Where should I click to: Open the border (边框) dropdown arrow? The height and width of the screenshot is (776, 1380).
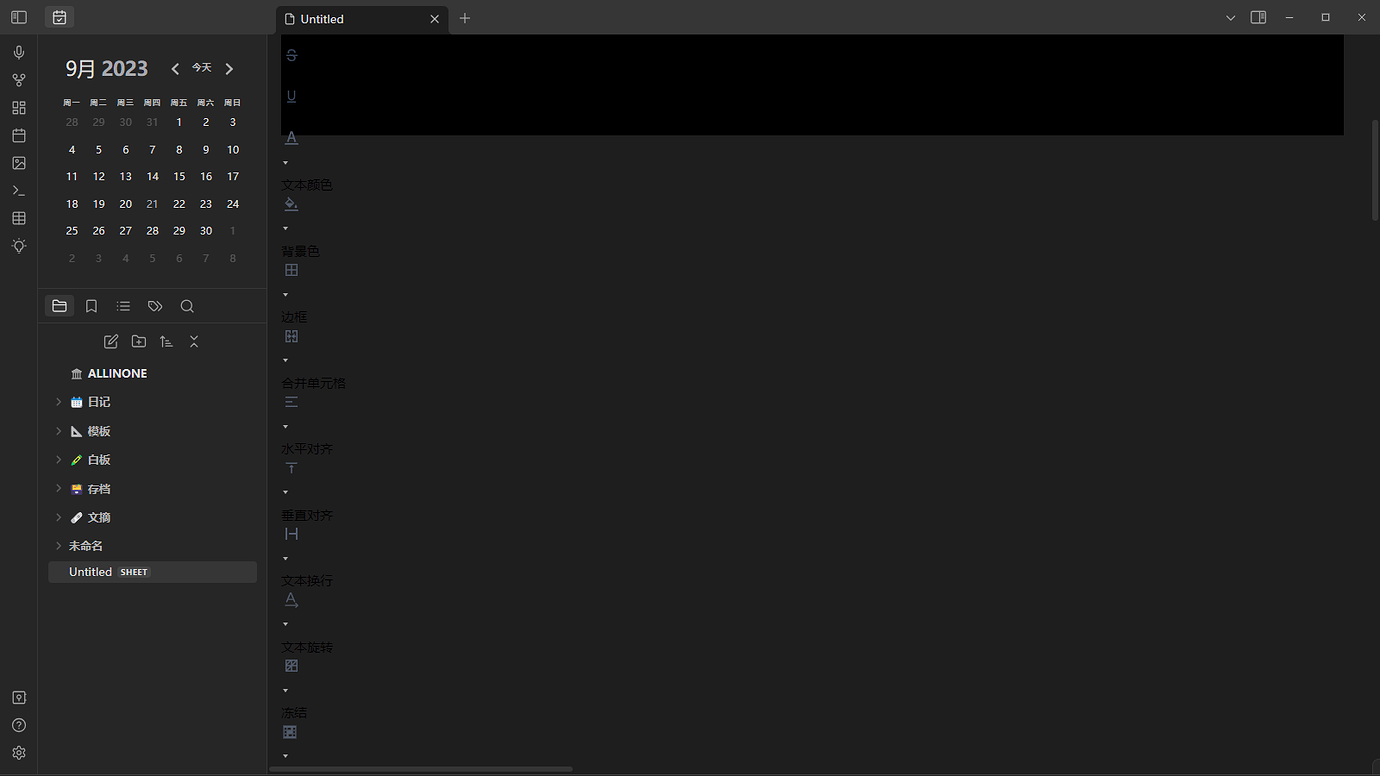(x=286, y=295)
